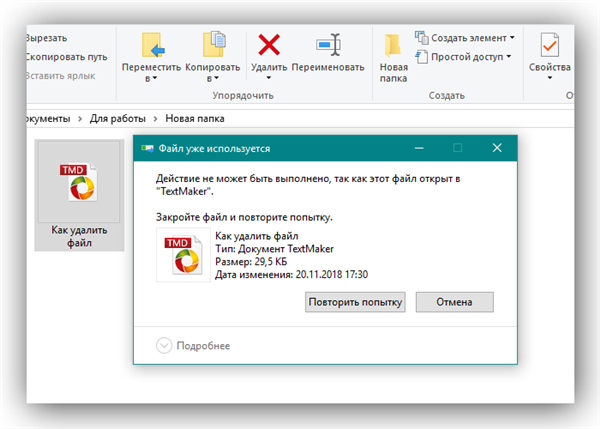Expand the arrow after Для работы breadcrumb
600x429 pixels.
click(x=155, y=119)
